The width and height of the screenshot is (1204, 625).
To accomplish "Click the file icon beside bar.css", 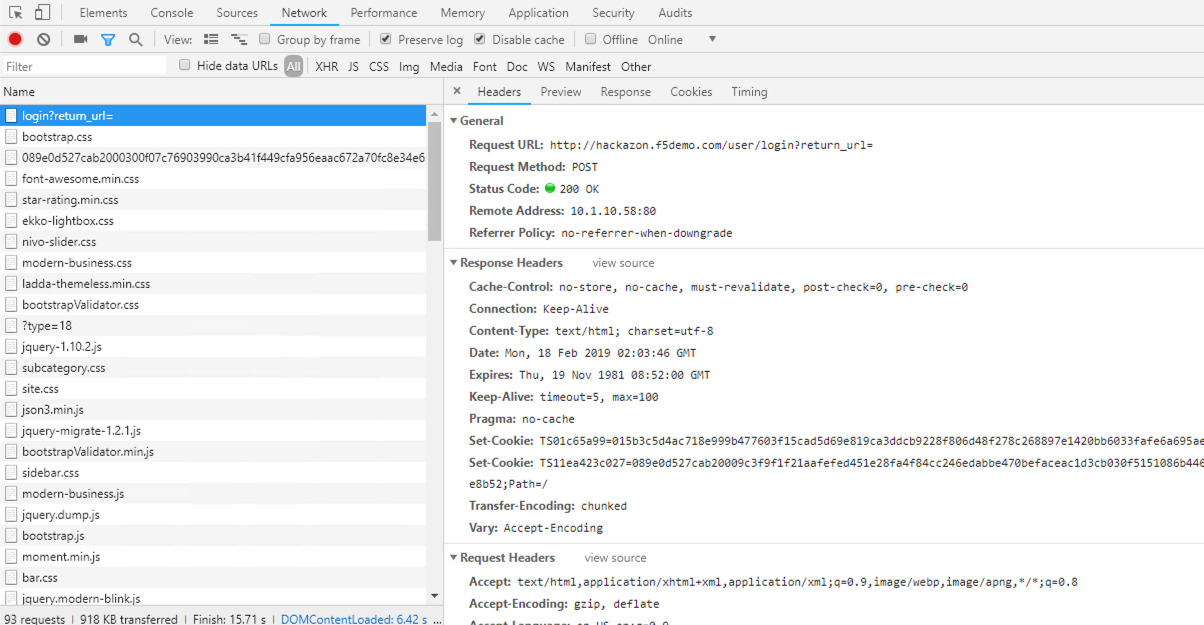I will click(x=11, y=578).
